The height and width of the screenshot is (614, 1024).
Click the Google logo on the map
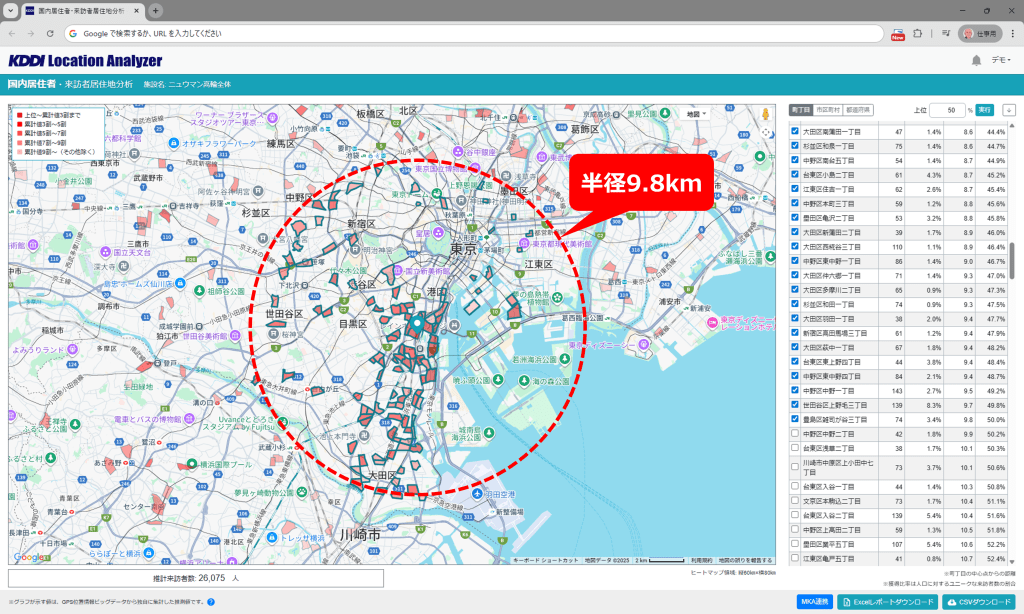tap(29, 557)
